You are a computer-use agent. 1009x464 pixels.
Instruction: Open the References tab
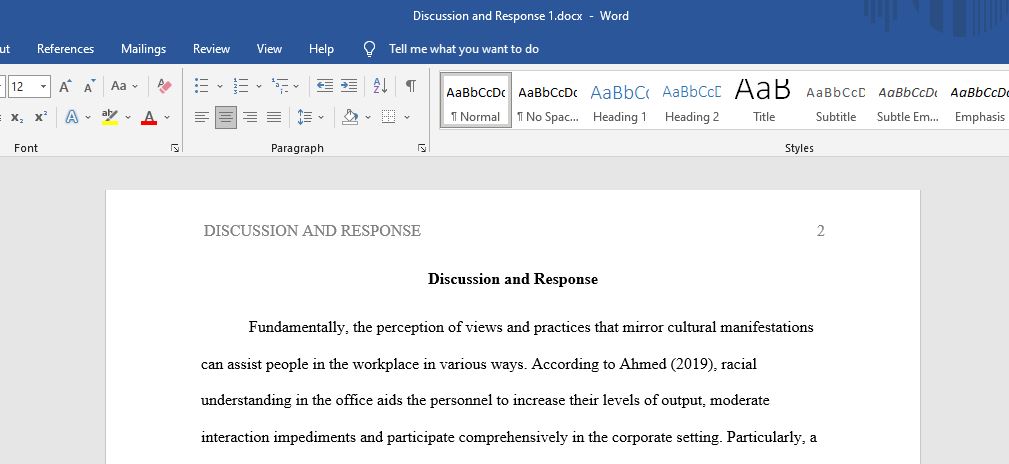pyautogui.click(x=66, y=49)
